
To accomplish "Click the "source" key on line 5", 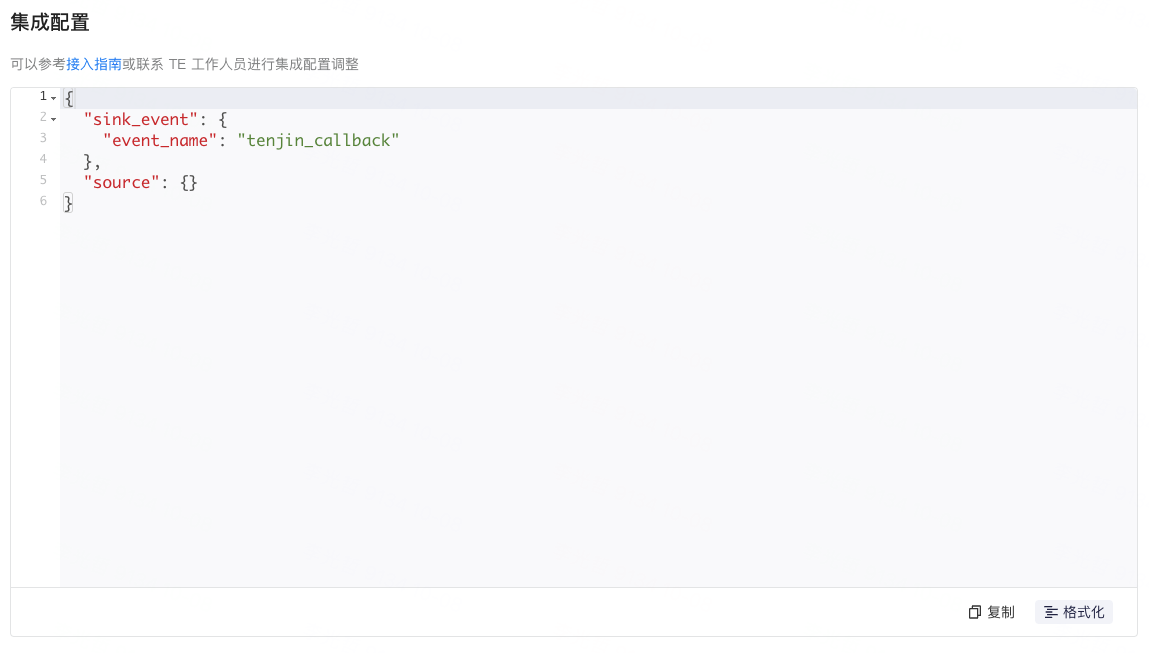I will [x=122, y=182].
